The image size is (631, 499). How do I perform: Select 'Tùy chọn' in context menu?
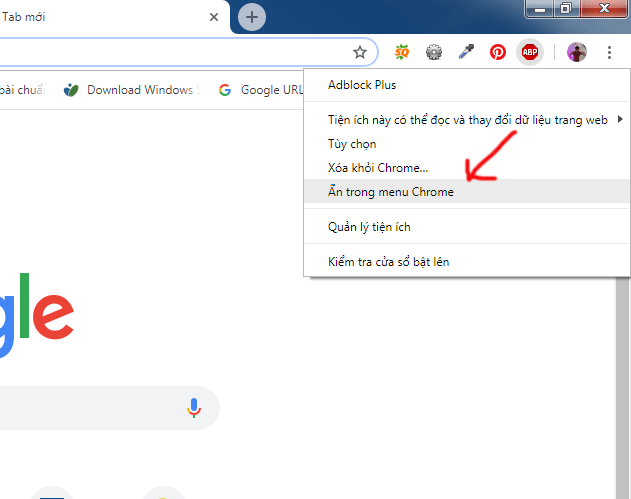(x=467, y=144)
